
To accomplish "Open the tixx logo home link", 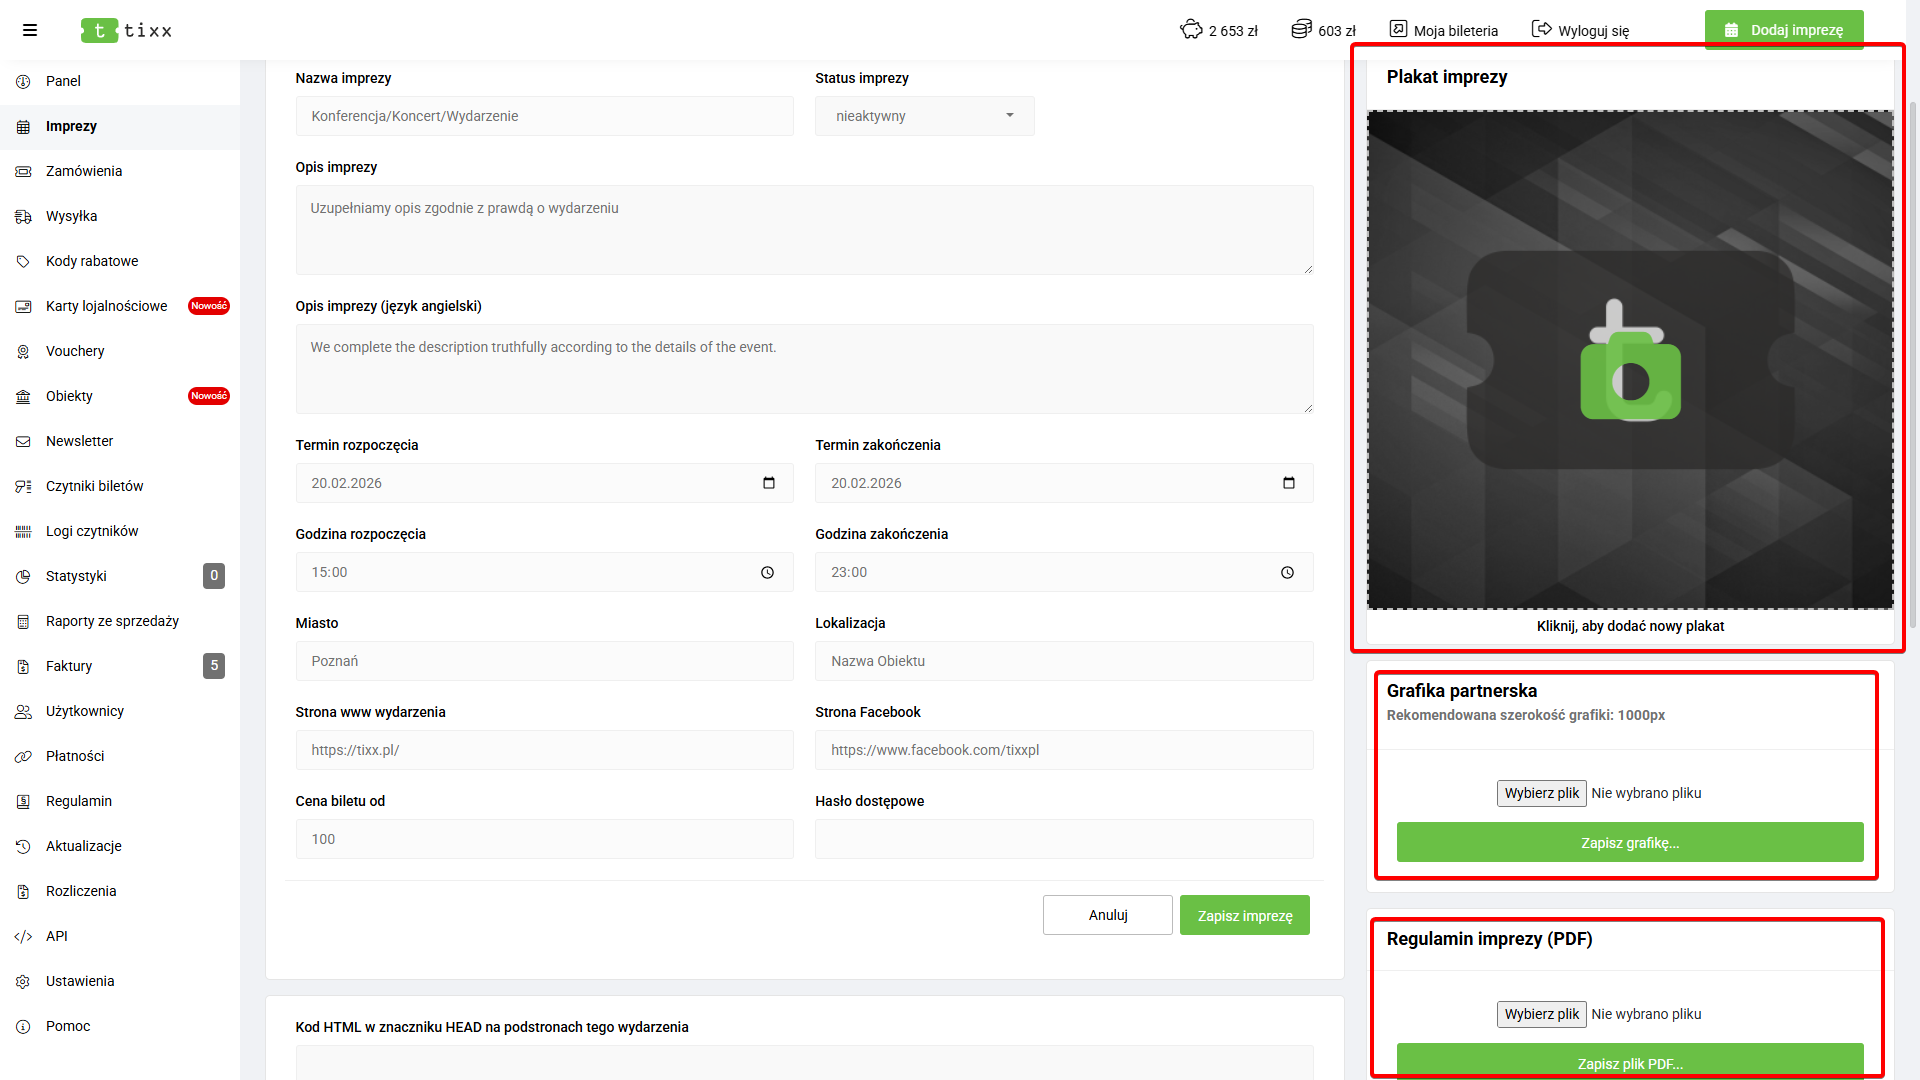I will click(x=127, y=31).
